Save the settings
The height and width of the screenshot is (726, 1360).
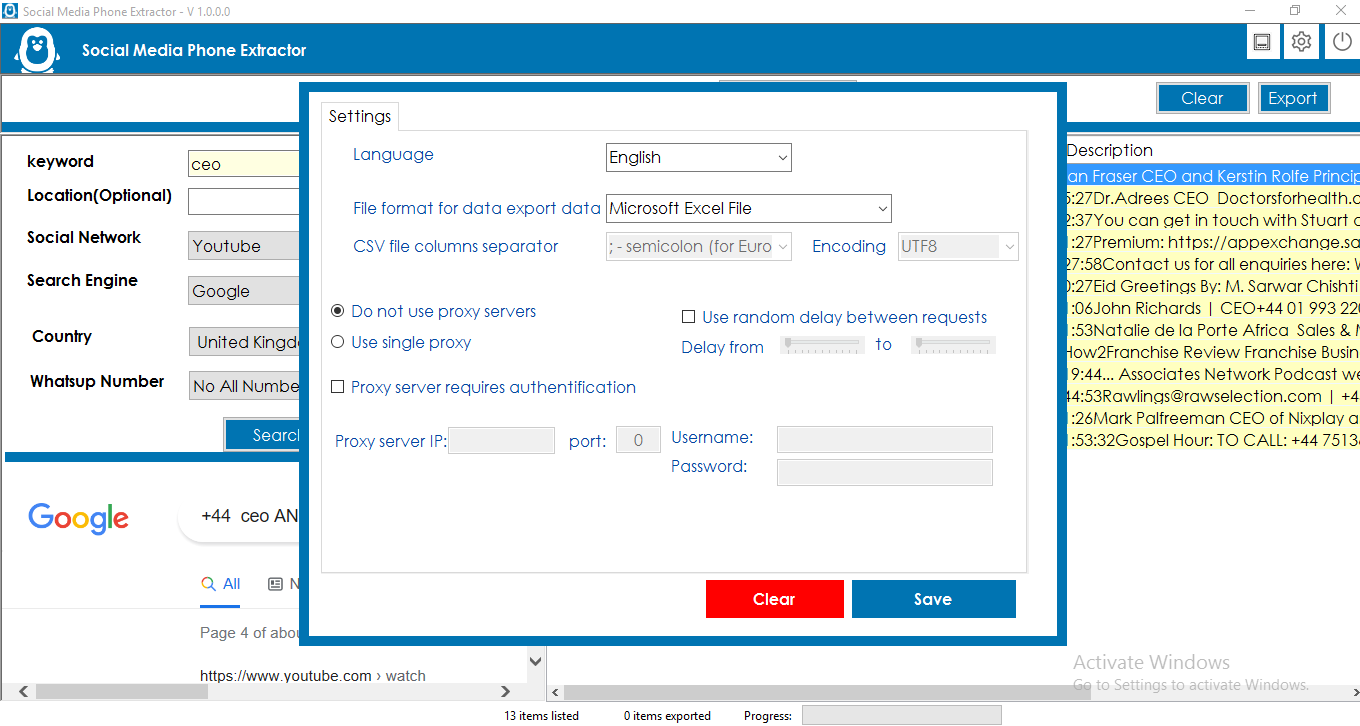click(x=933, y=598)
